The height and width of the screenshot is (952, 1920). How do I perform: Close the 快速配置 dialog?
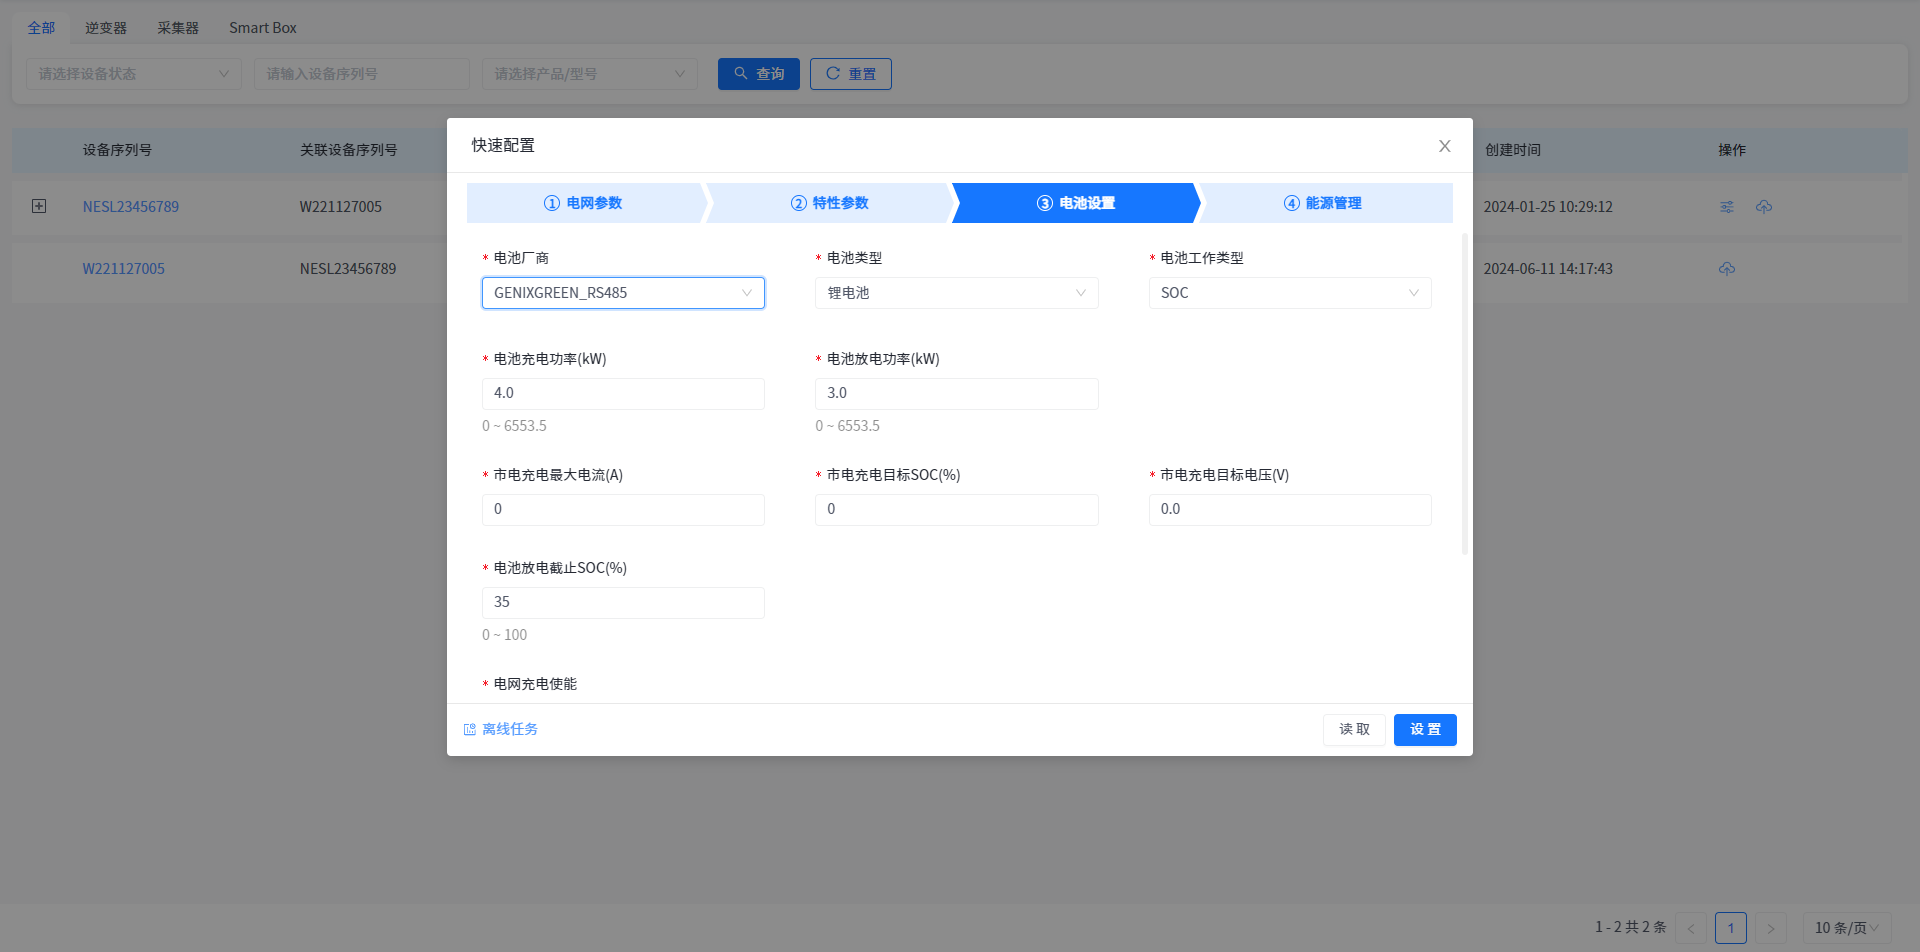tap(1444, 146)
